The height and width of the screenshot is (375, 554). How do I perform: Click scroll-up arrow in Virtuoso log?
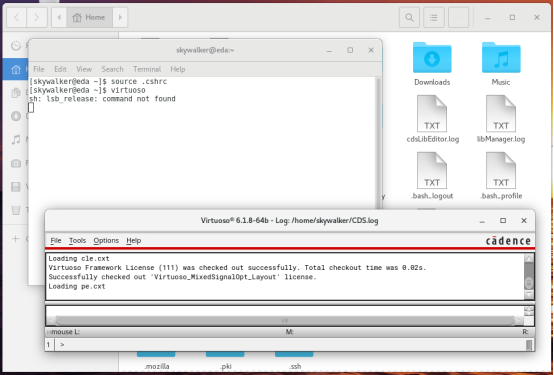click(529, 259)
